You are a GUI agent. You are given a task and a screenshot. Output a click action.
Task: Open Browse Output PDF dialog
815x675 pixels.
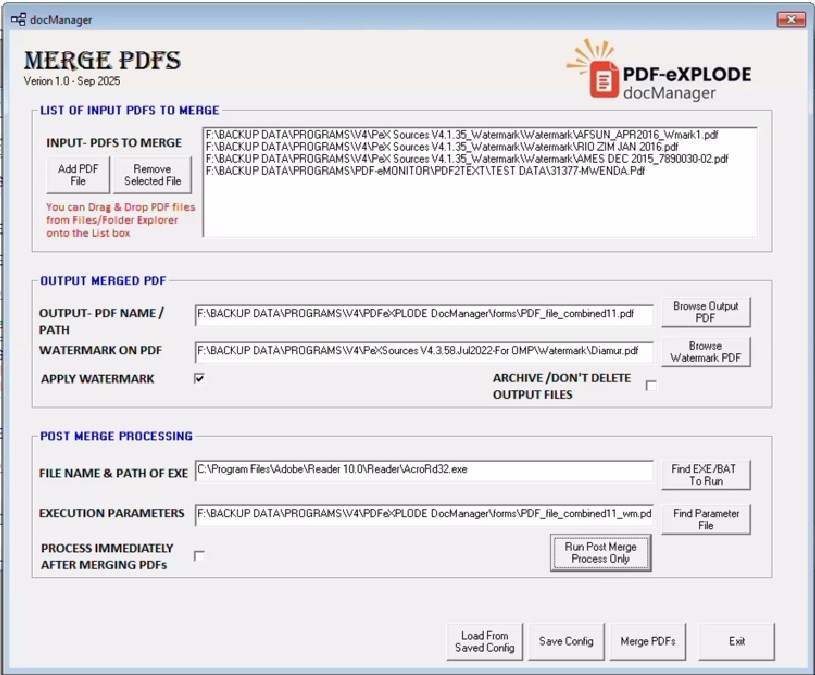[x=705, y=312]
